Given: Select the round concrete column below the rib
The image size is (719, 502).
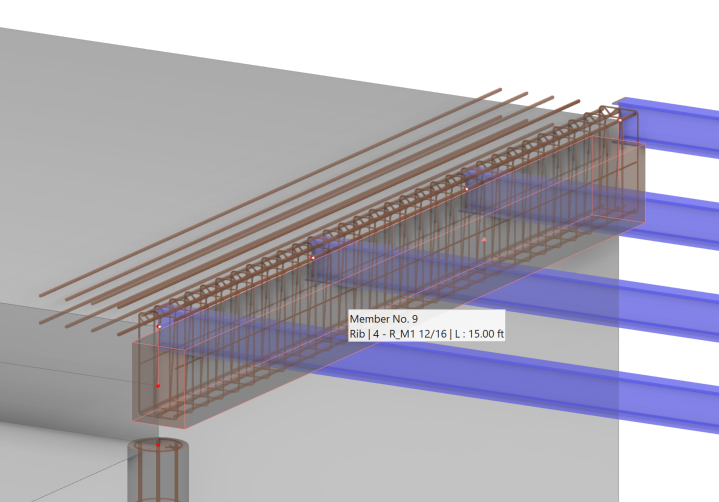Looking at the screenshot, I should [x=158, y=470].
